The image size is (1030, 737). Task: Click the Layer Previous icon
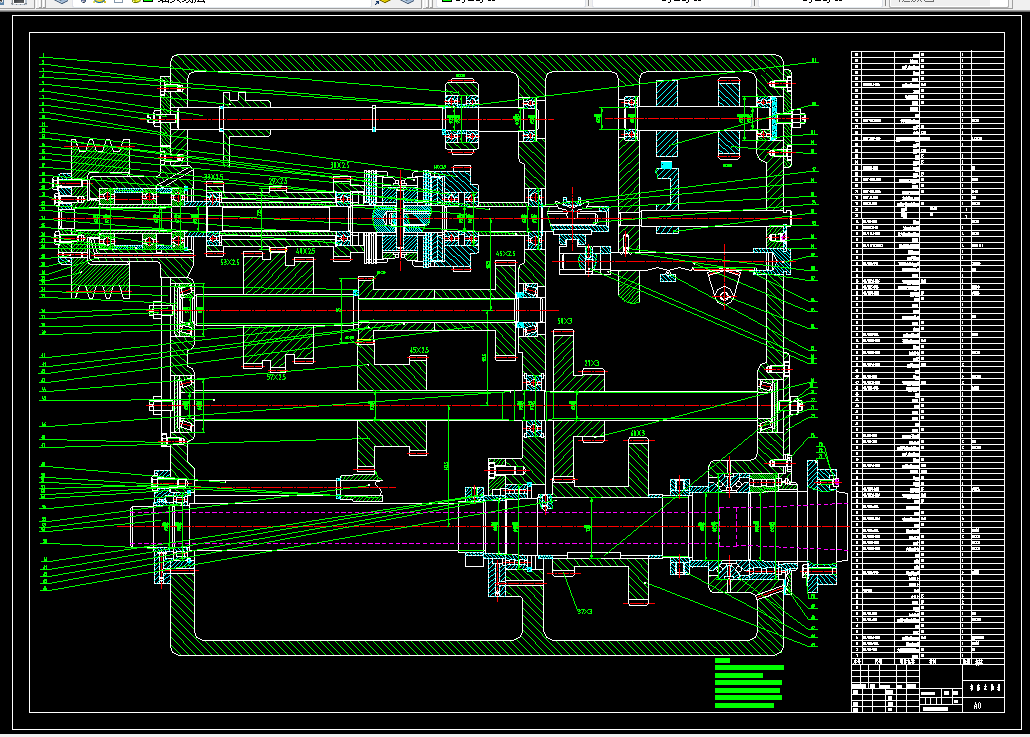[x=407, y=1]
